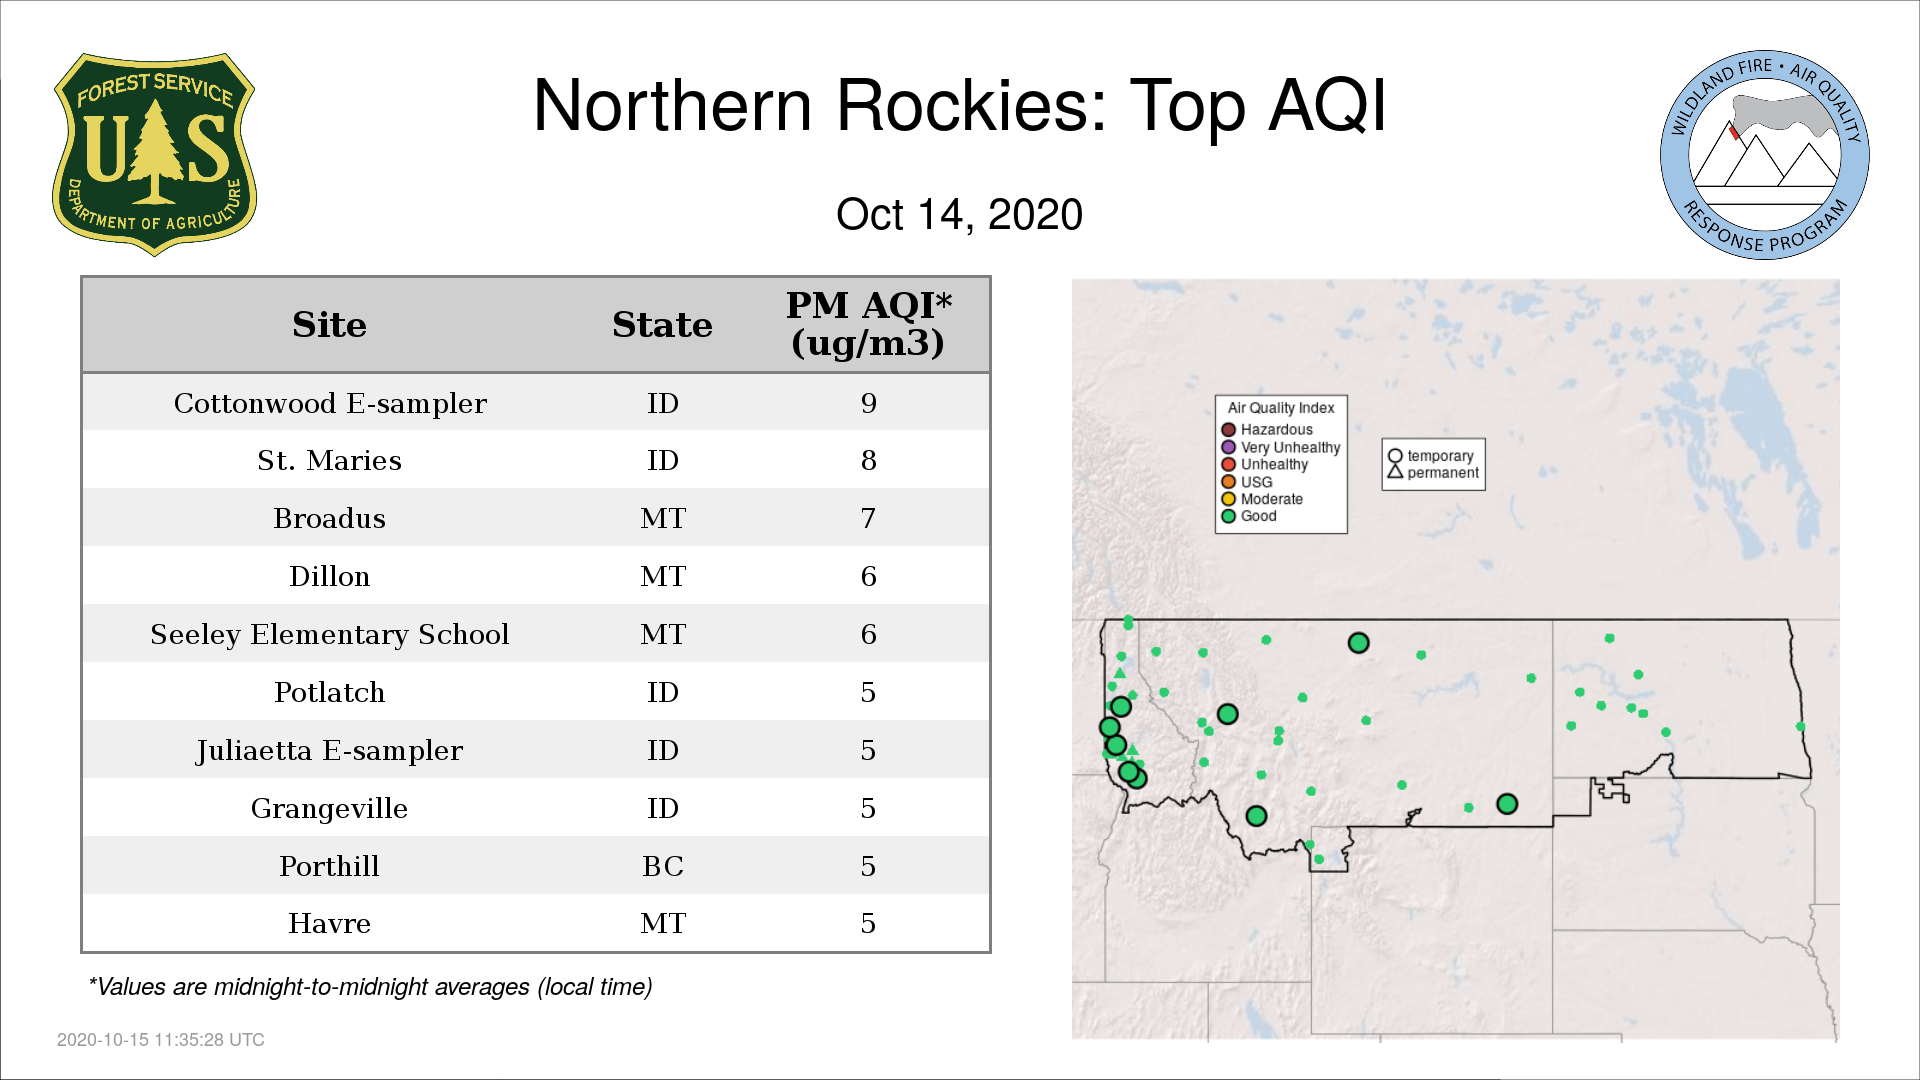Select the St. Maries site cell
Screen dimensions: 1920x1080
(330, 460)
